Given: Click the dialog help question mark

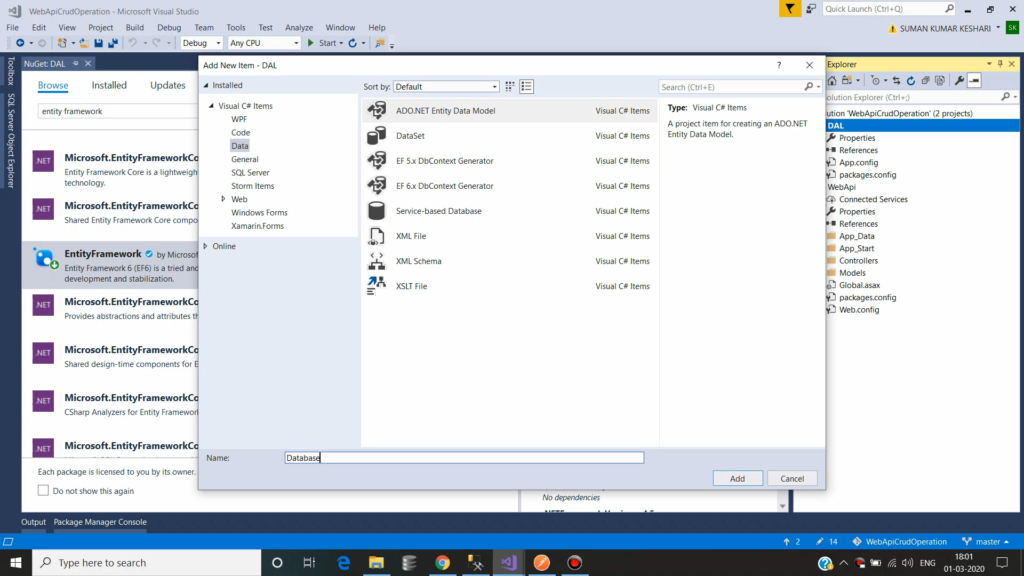Looking at the screenshot, I should tap(778, 65).
